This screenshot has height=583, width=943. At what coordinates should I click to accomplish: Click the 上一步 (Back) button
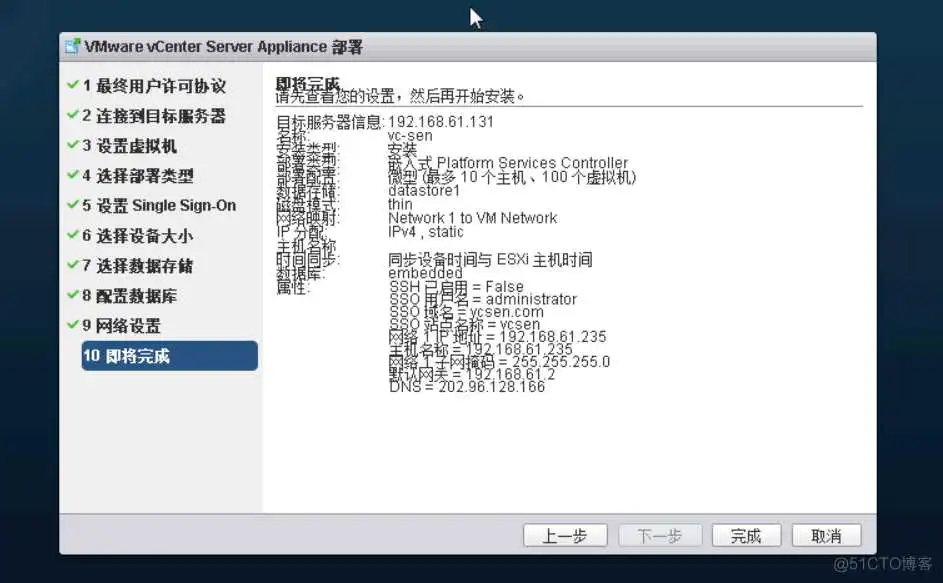pyautogui.click(x=565, y=535)
